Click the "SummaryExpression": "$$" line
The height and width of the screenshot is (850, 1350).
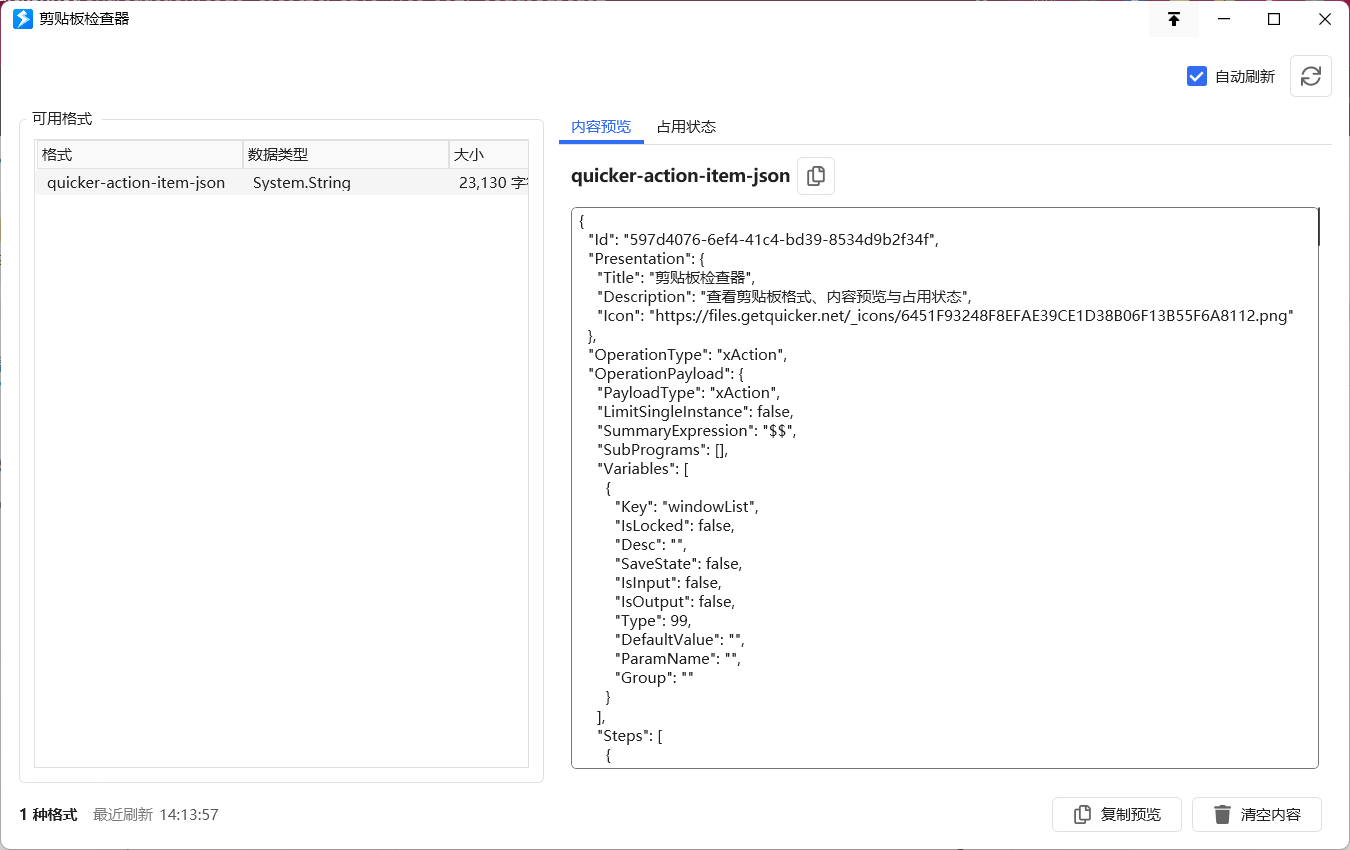[x=697, y=431]
